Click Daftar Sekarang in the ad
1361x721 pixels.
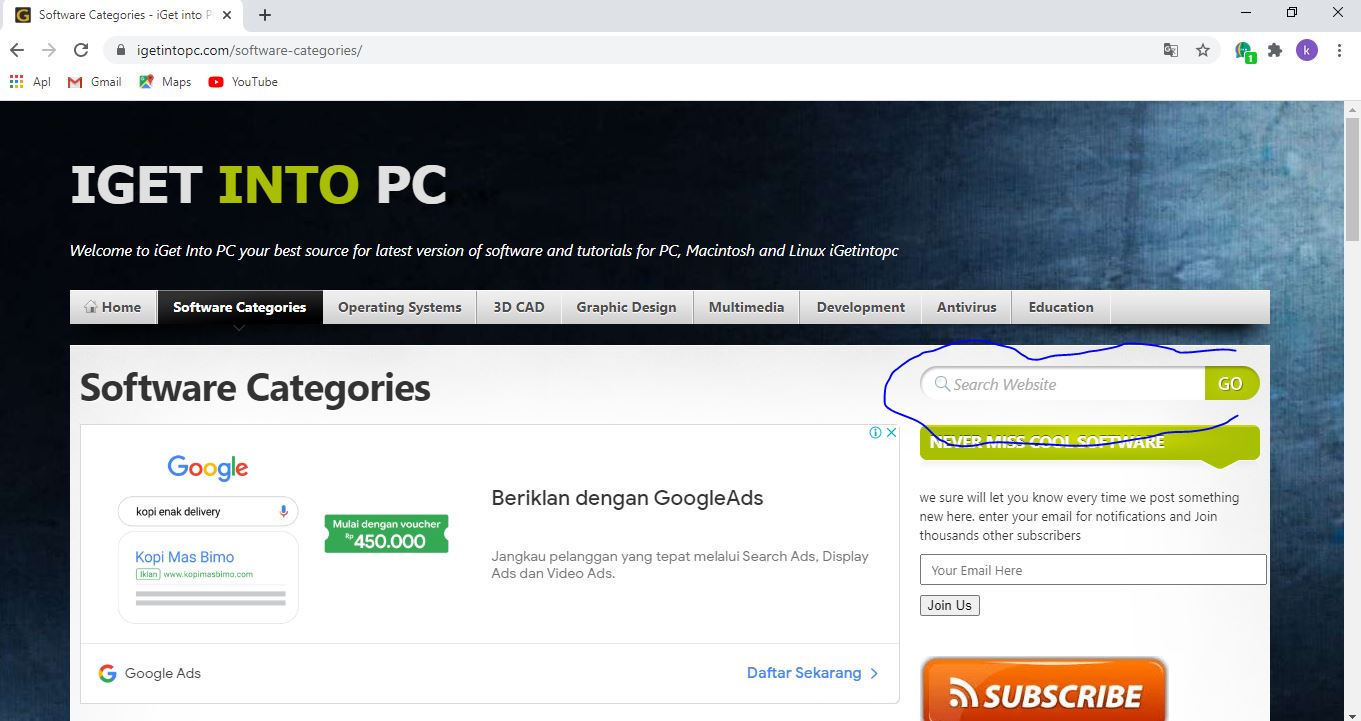coord(813,673)
